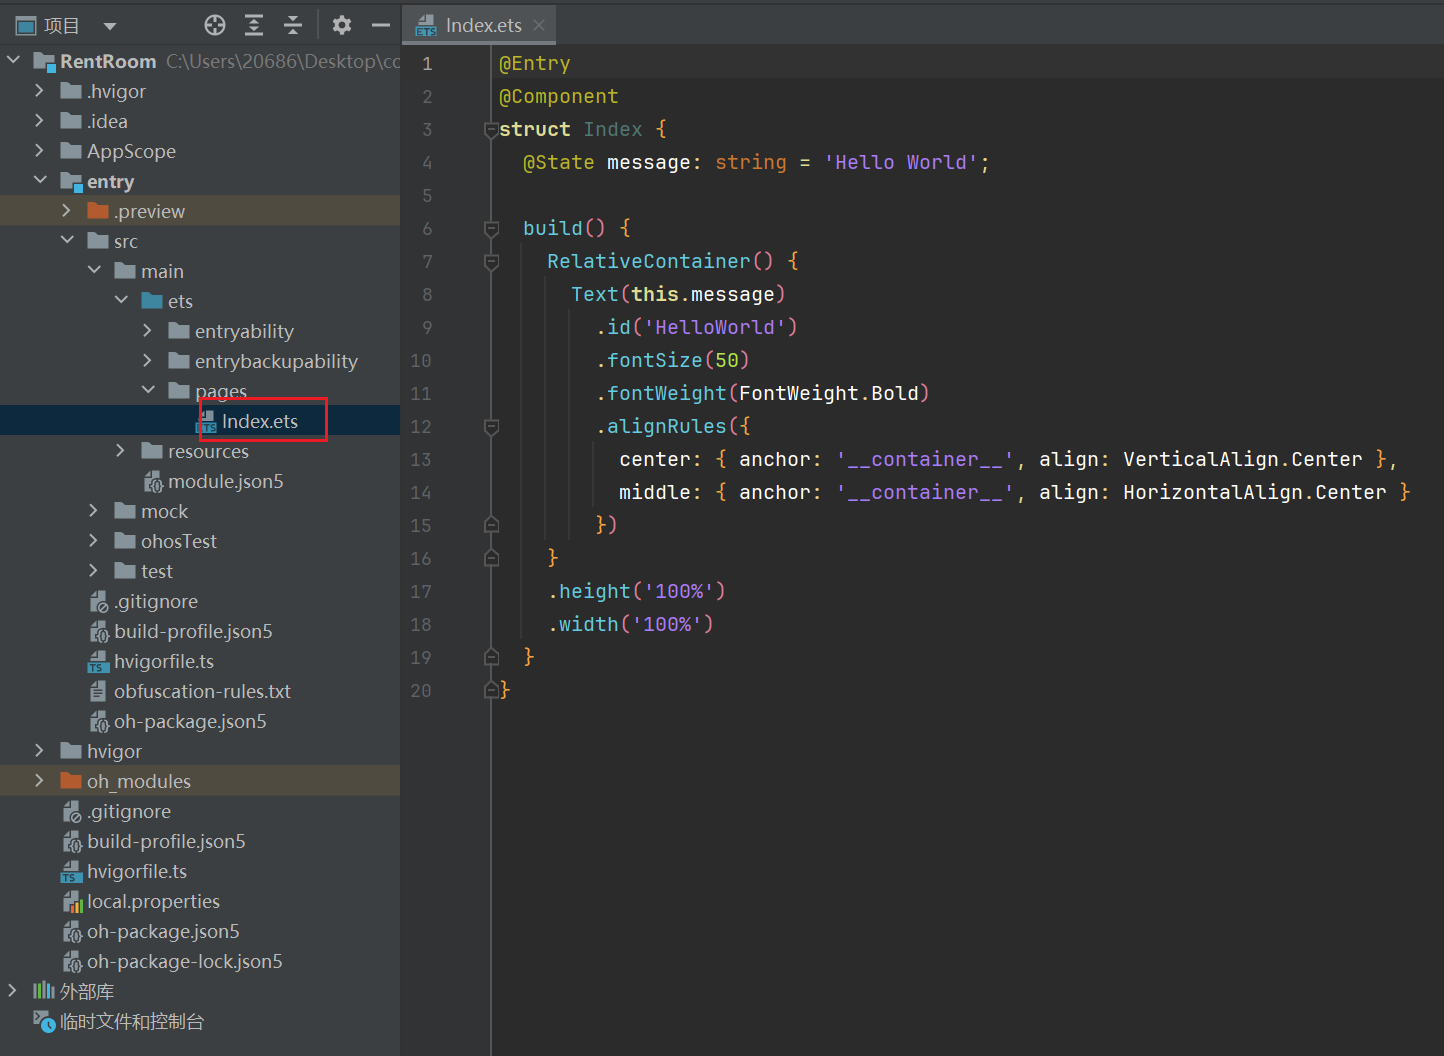
Task: Hide the project panel with the minus icon
Action: pos(380,25)
